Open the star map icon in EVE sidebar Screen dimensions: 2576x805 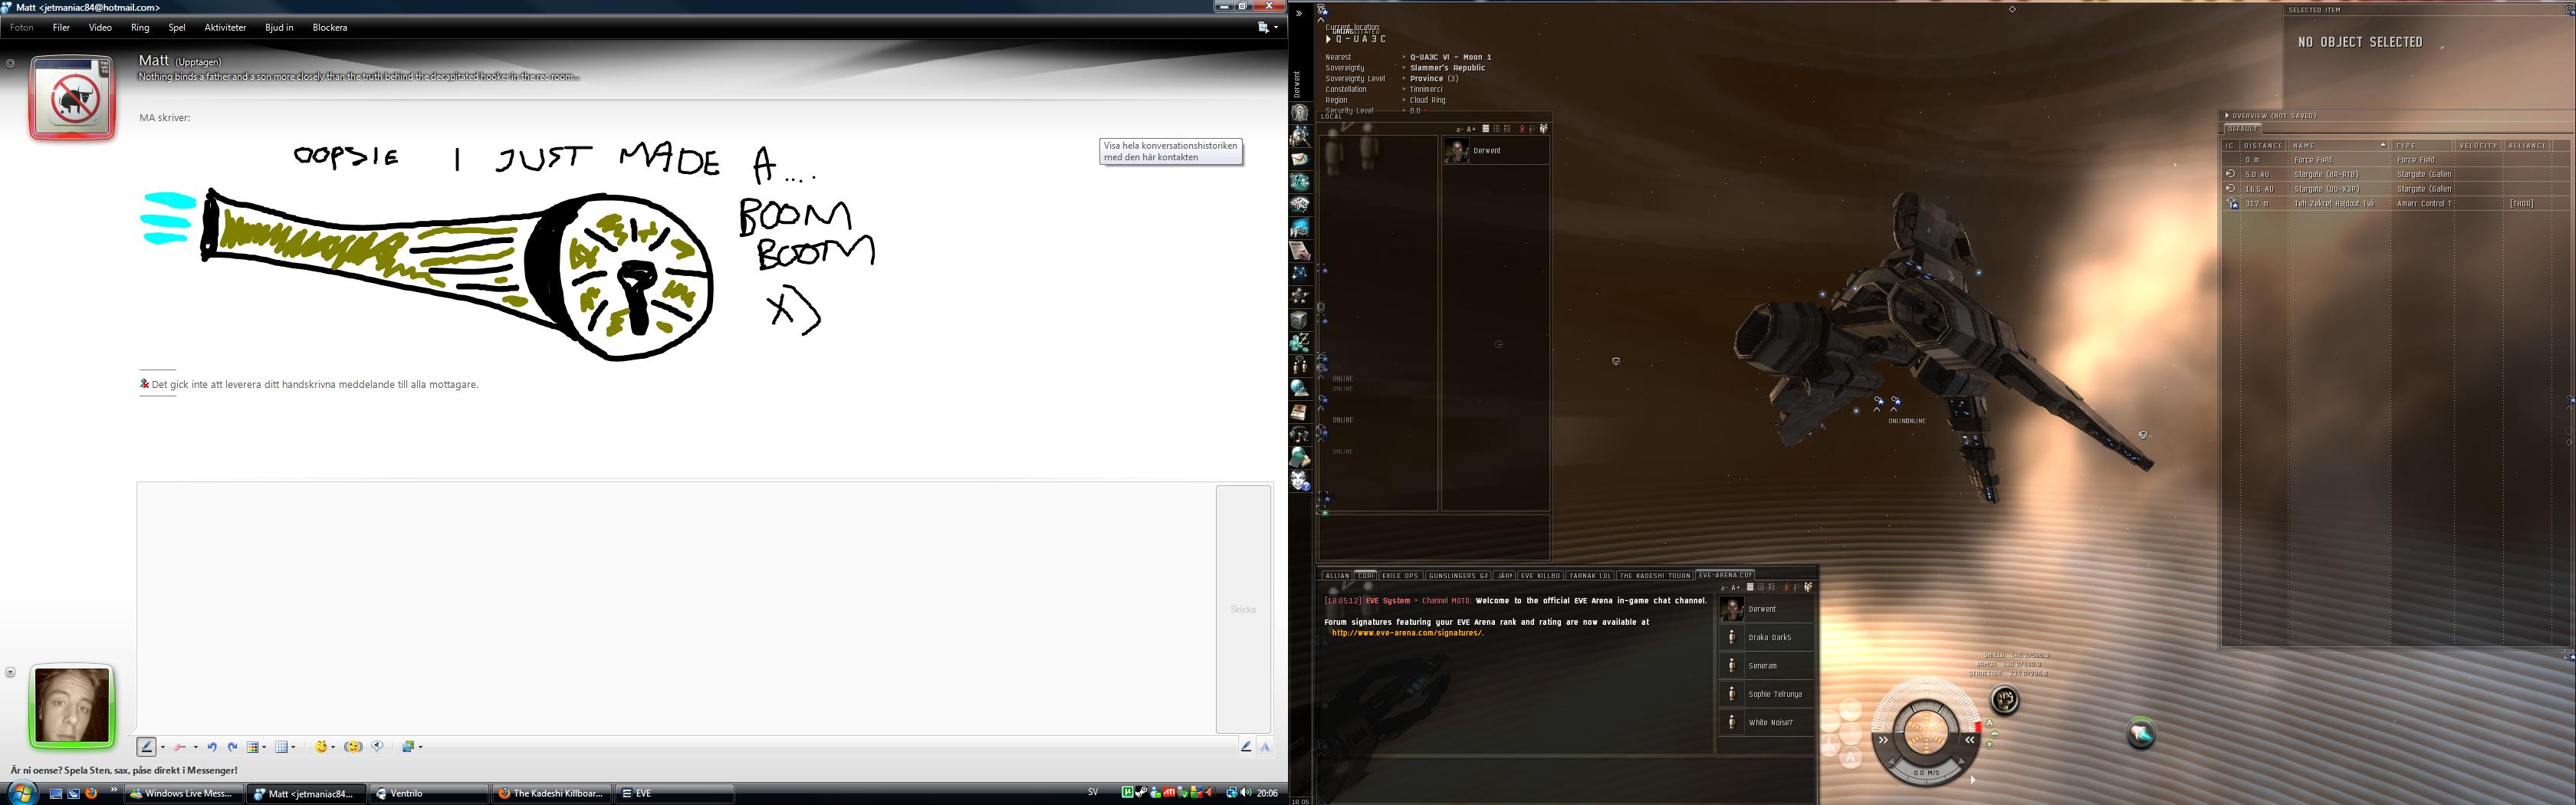pyautogui.click(x=1300, y=273)
